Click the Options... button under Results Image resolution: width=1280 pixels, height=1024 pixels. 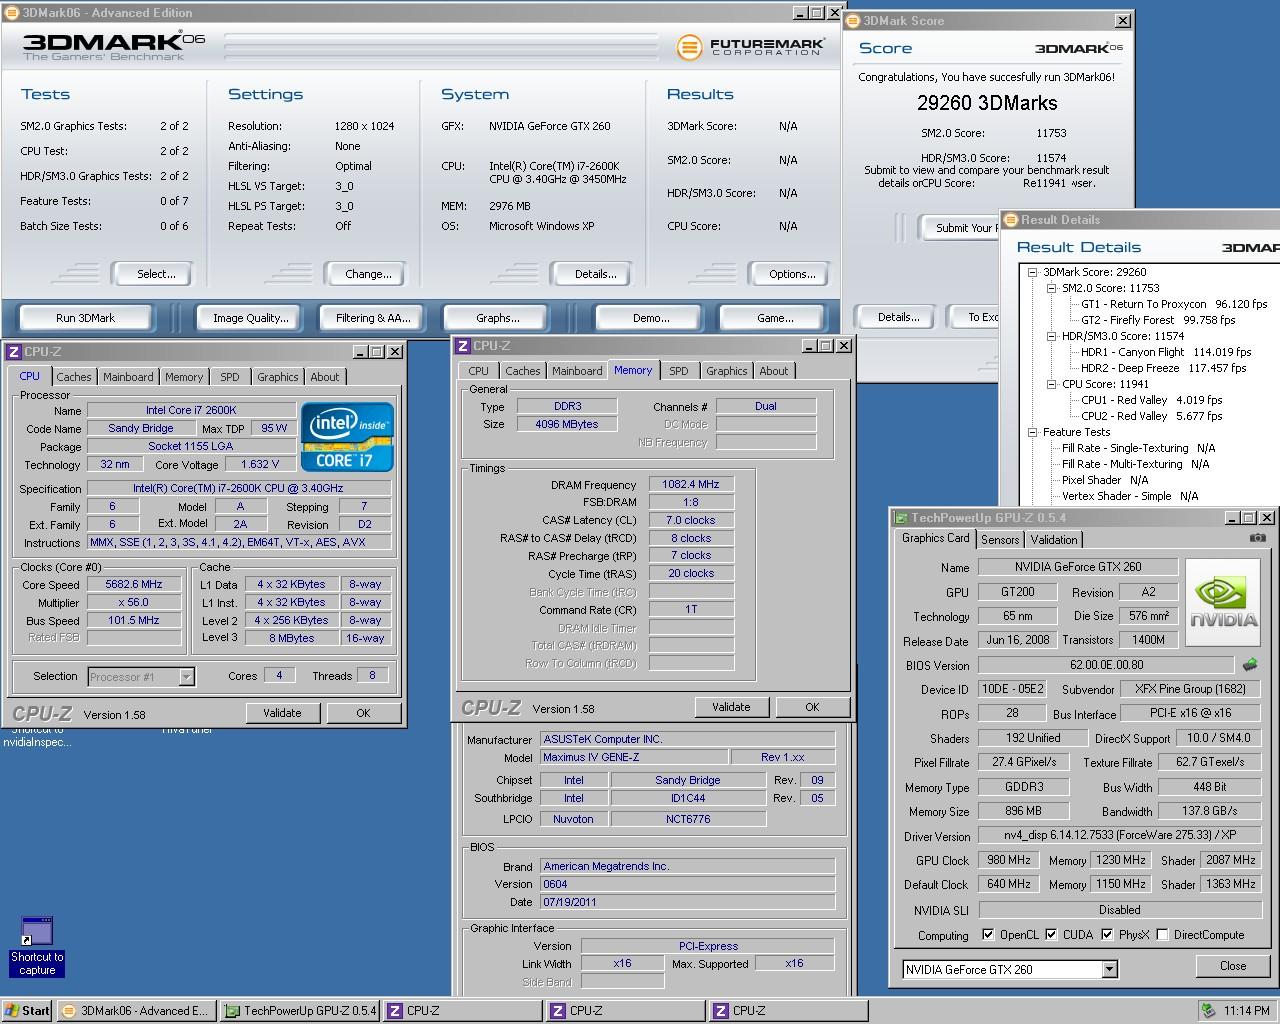(x=792, y=274)
